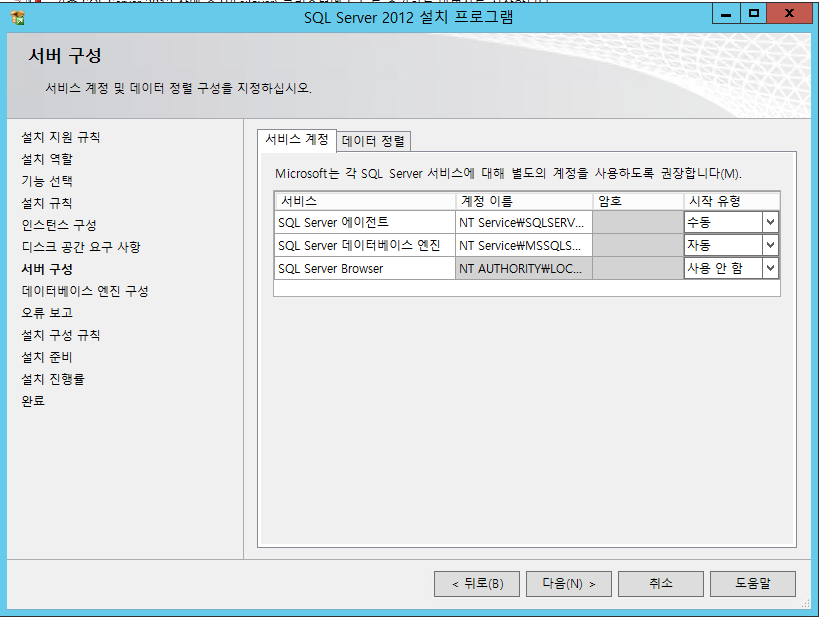This screenshot has height=618, width=820.
Task: Click password field for SQL Server 에이전트
Action: click(637, 222)
